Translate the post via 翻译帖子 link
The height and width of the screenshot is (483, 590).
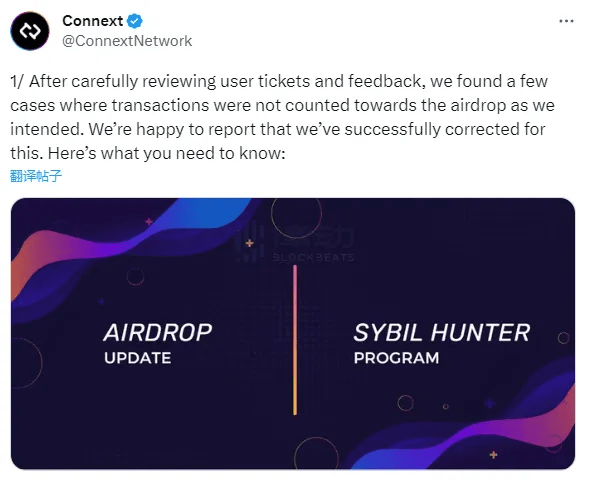[36, 176]
